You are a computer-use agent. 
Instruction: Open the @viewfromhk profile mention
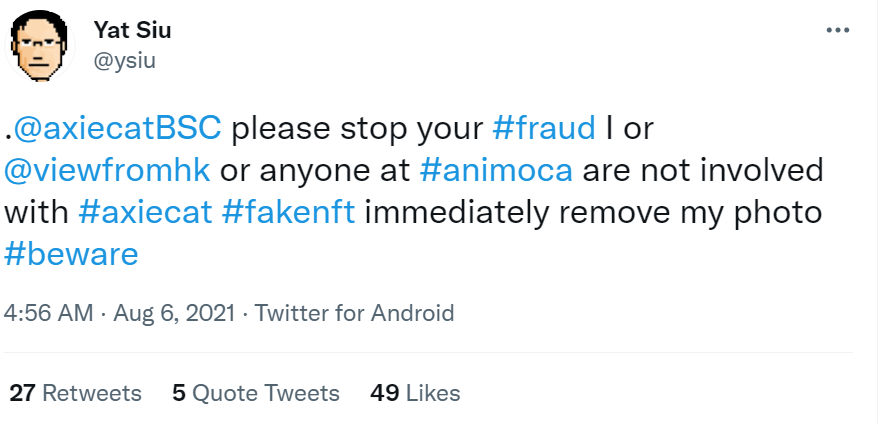(108, 170)
